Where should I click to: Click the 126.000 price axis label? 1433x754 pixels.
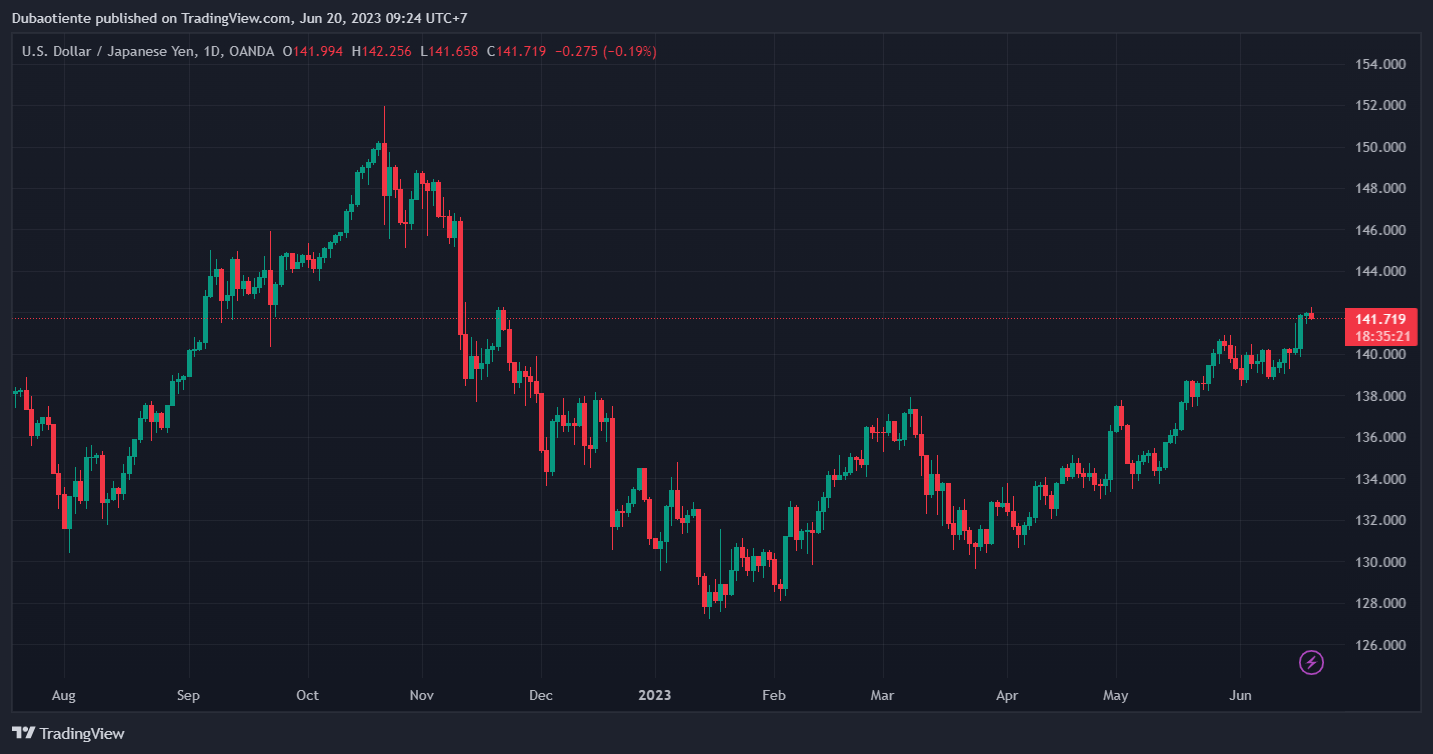point(1379,645)
